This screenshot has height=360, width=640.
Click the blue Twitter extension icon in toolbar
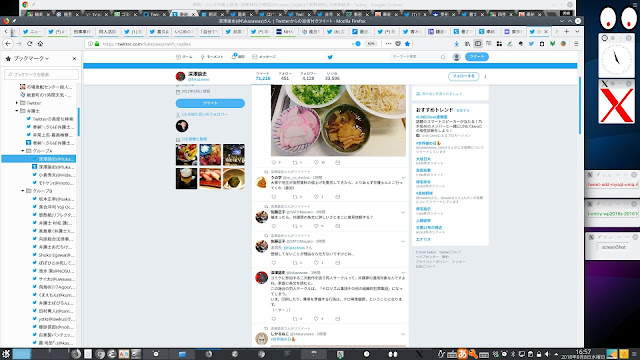(531, 44)
